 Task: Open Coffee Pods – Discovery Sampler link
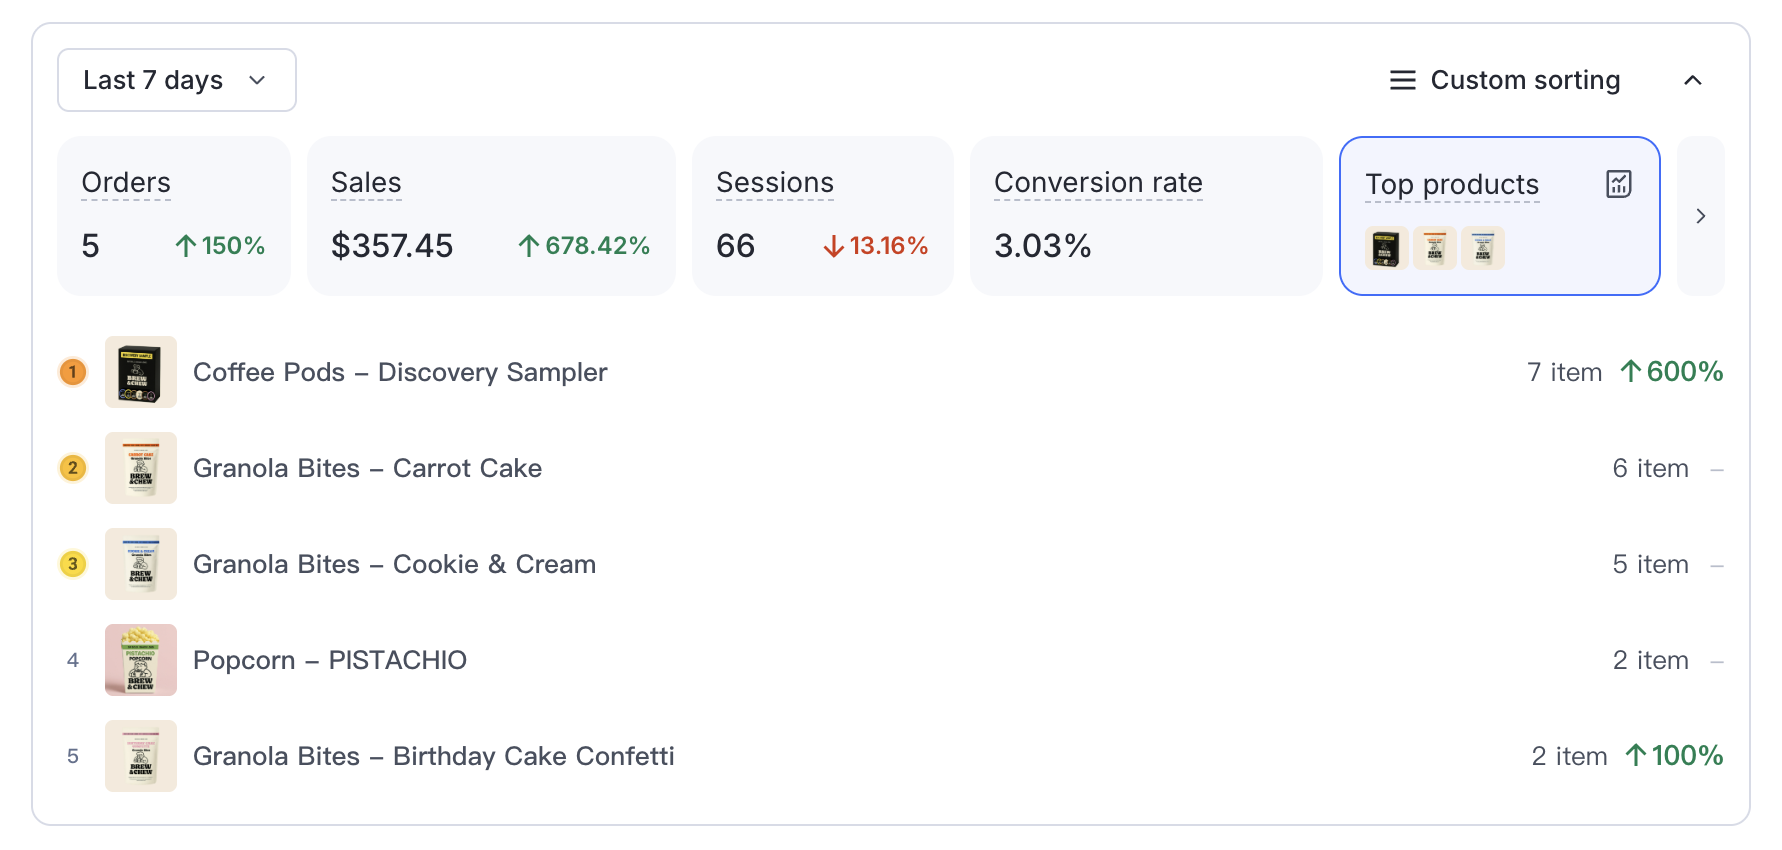pyautogui.click(x=400, y=372)
